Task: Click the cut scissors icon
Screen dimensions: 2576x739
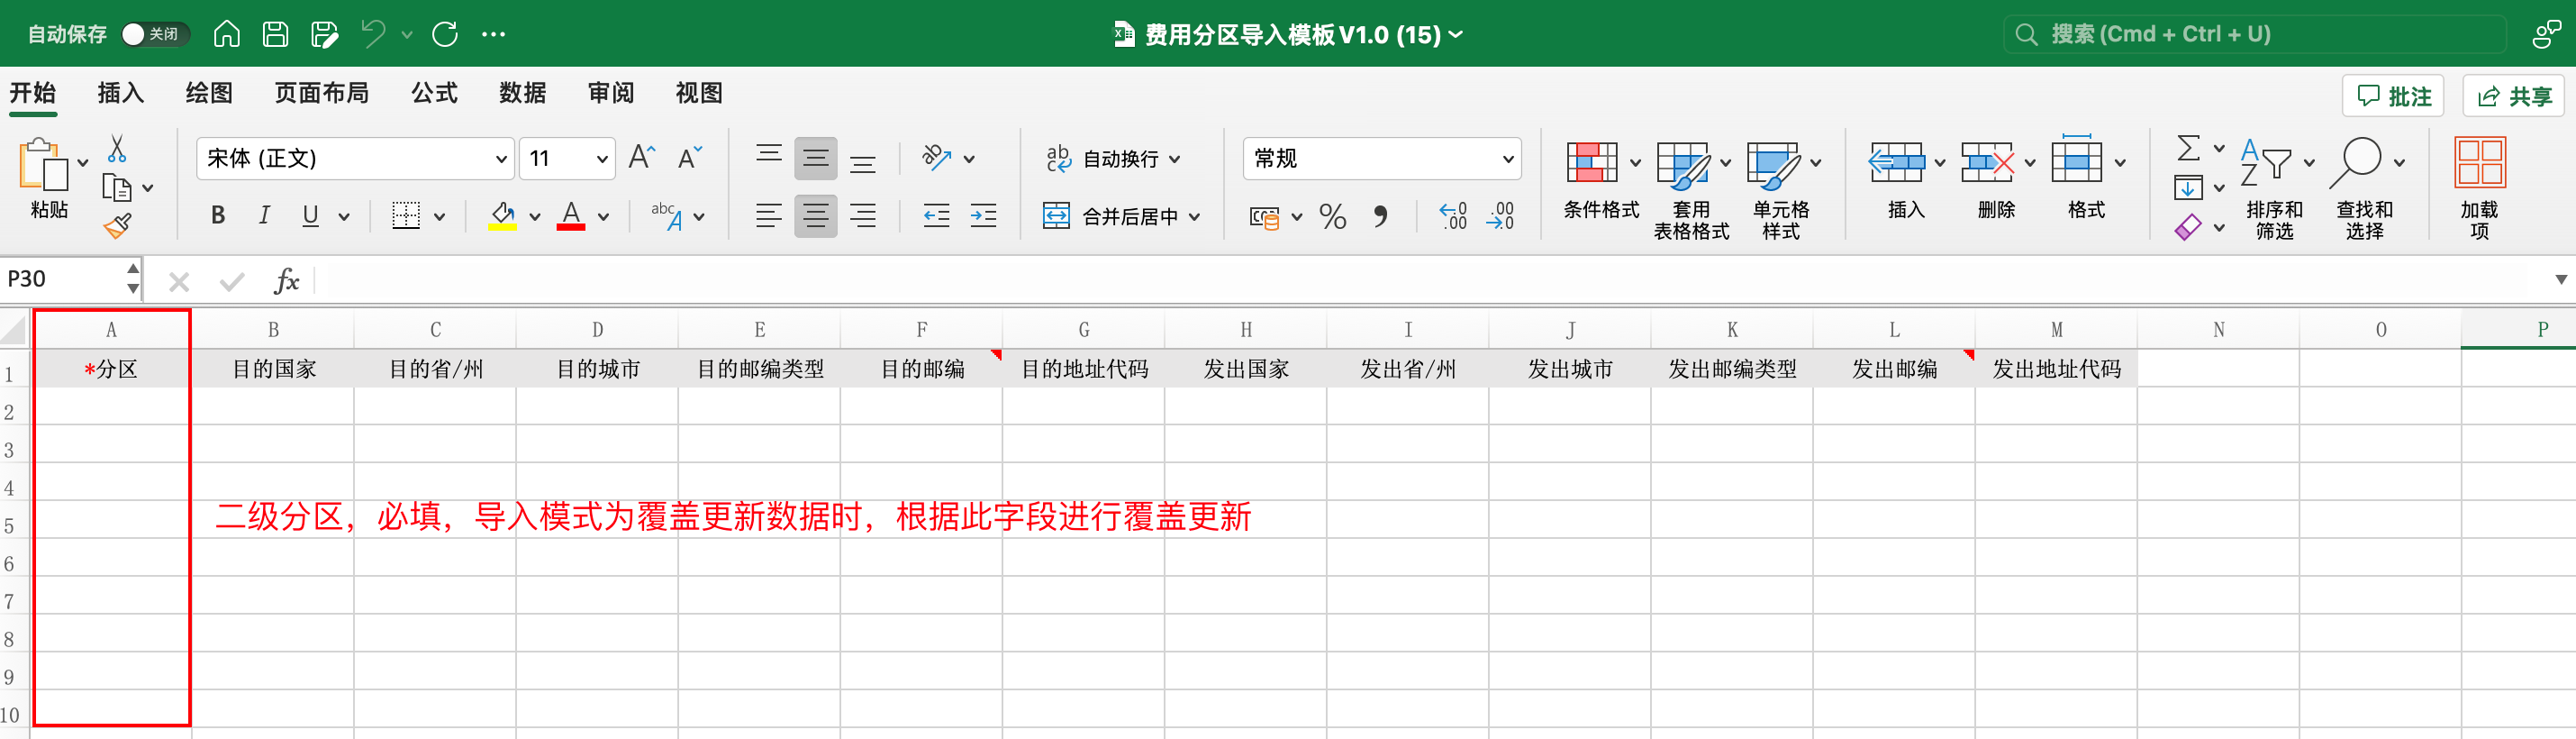Action: (117, 149)
